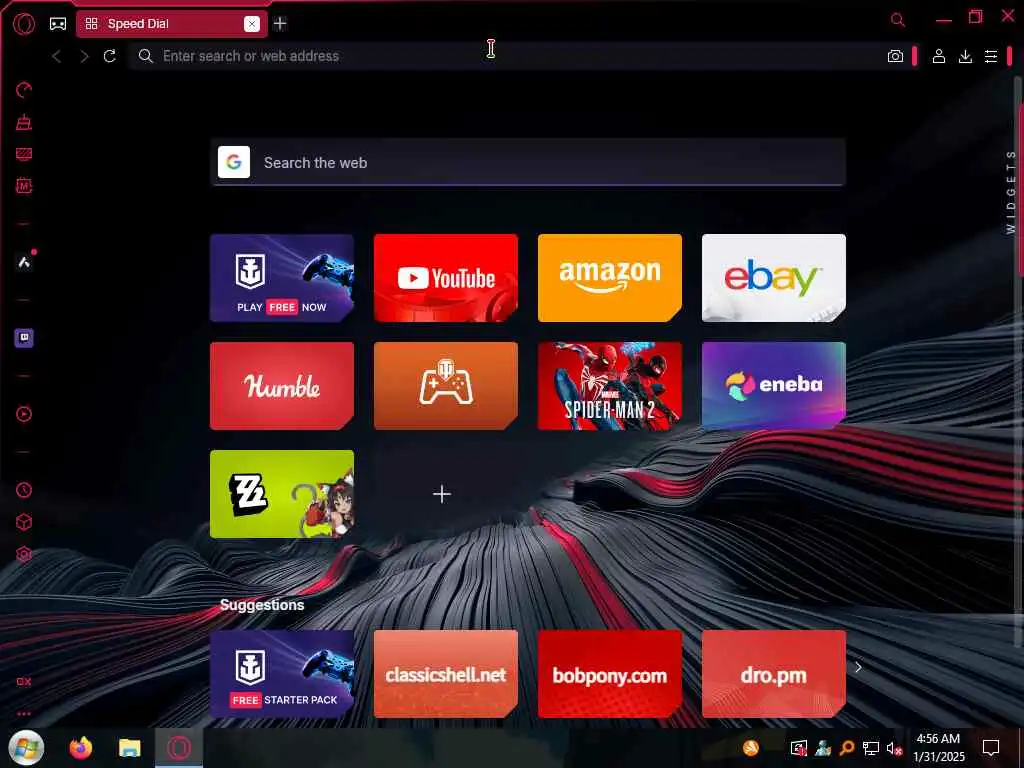The image size is (1024, 768).
Task: Open the orange gamepad tanks tile
Action: (x=446, y=386)
